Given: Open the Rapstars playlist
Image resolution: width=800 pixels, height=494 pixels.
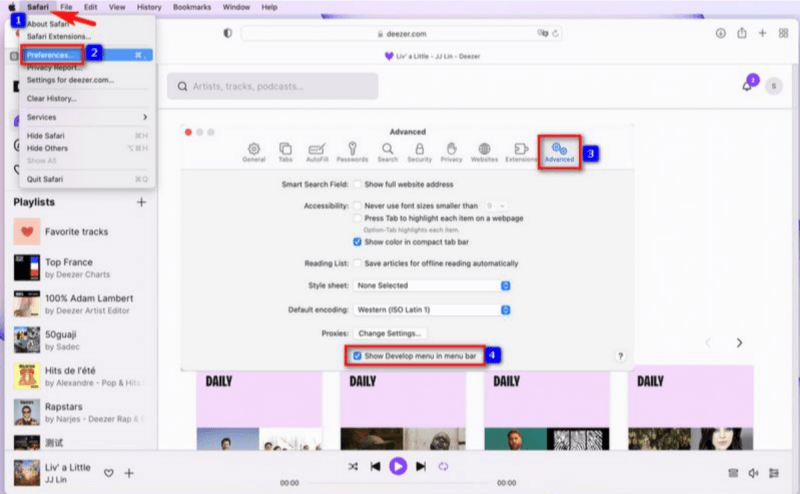Looking at the screenshot, I should (x=77, y=412).
